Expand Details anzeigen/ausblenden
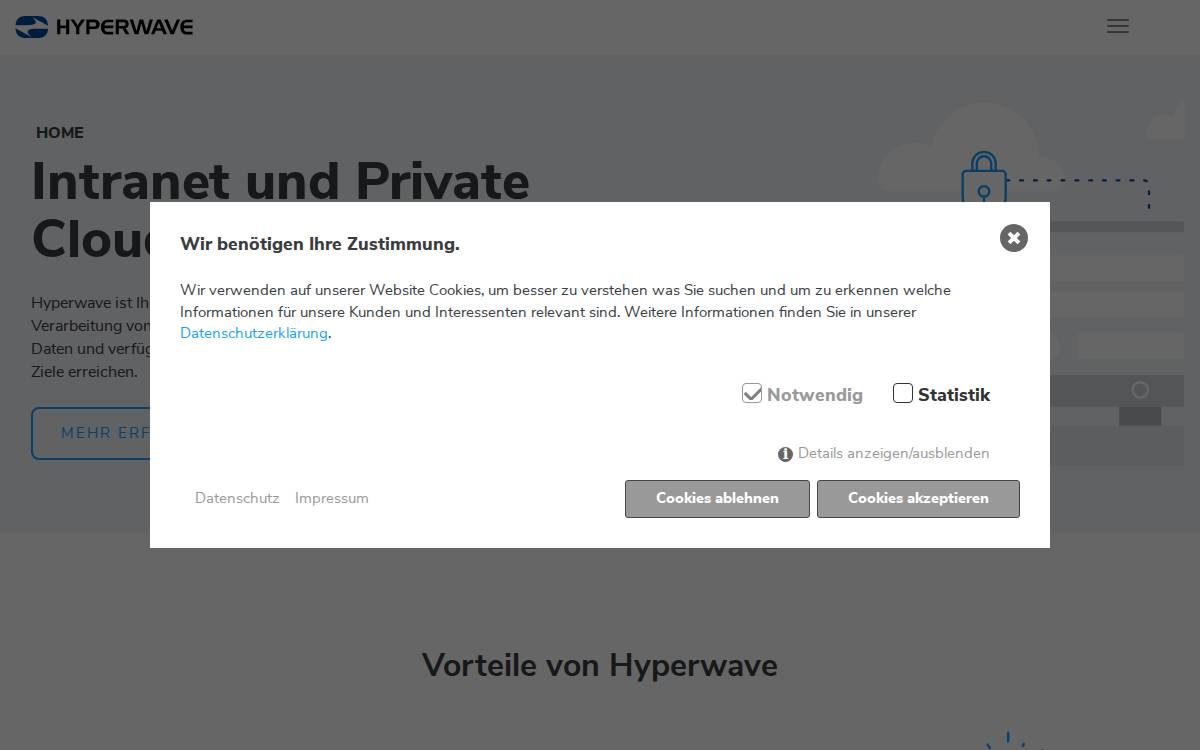Screen dimensions: 1200x750 coord(884,453)
